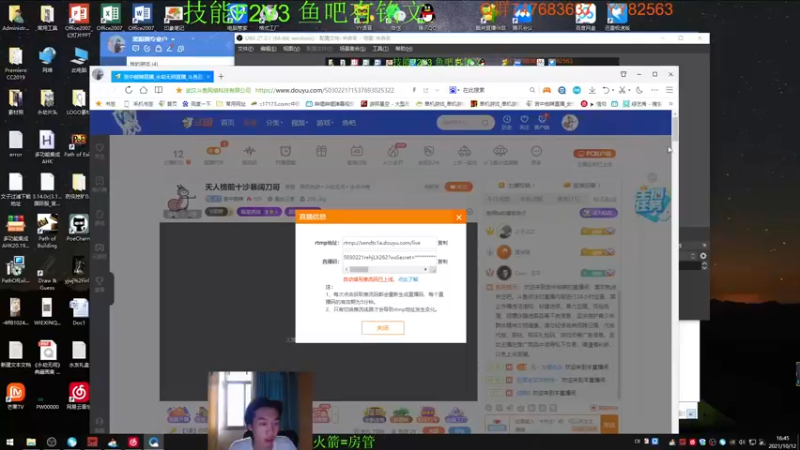Open 文件 menu in OBS window
This screenshot has height=450, width=800.
tap(245, 49)
